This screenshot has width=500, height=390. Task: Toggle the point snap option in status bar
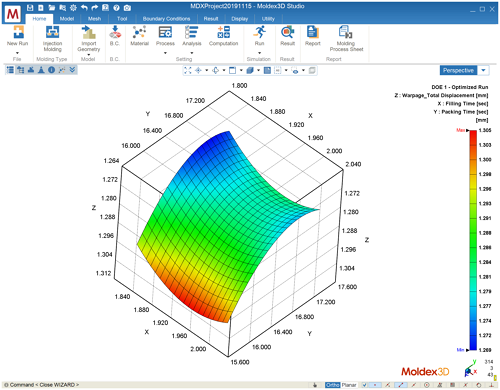pos(376,385)
